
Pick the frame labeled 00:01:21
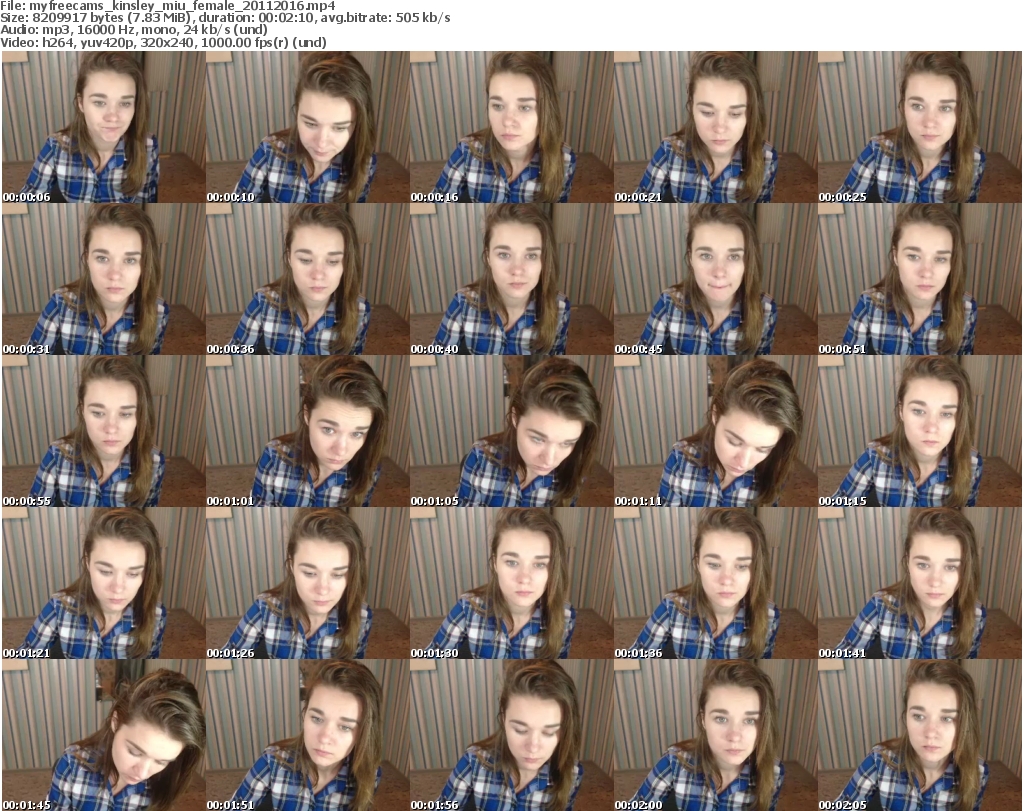point(104,583)
